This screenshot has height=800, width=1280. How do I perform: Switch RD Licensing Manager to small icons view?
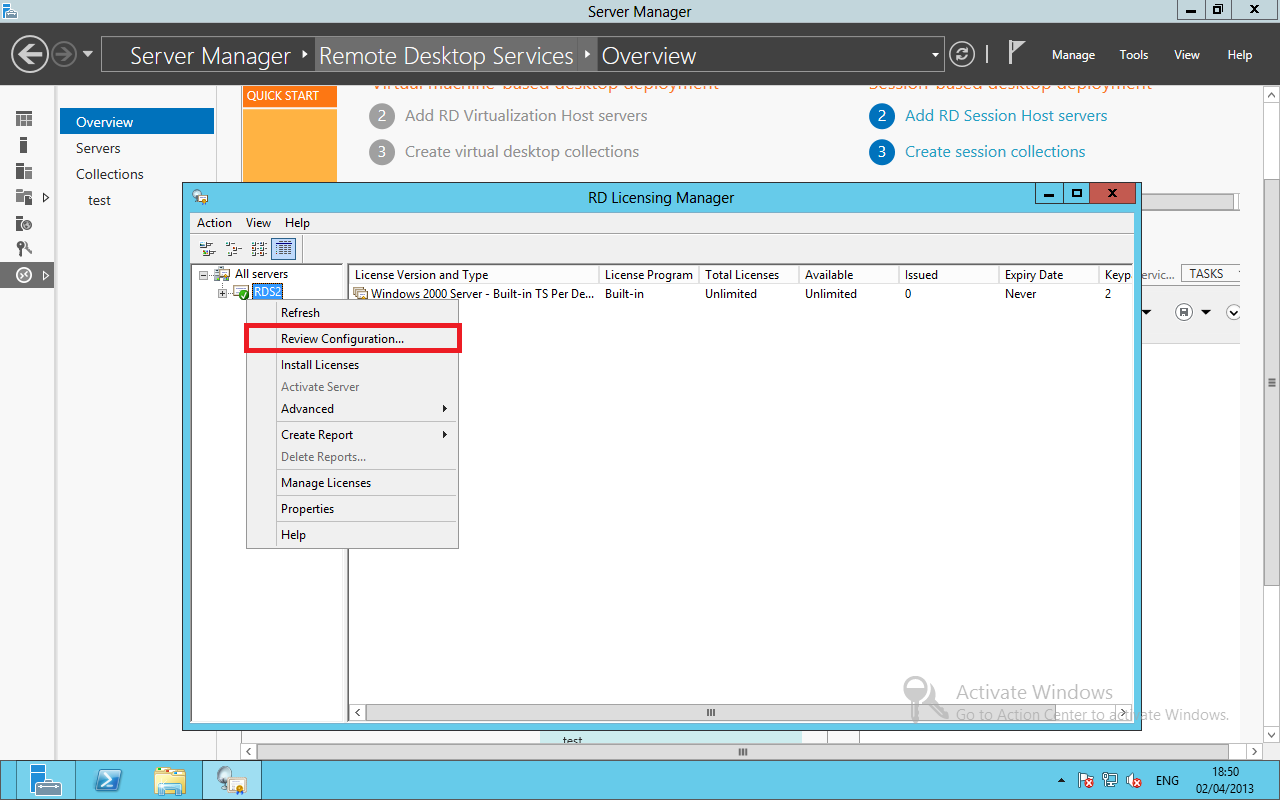[233, 249]
